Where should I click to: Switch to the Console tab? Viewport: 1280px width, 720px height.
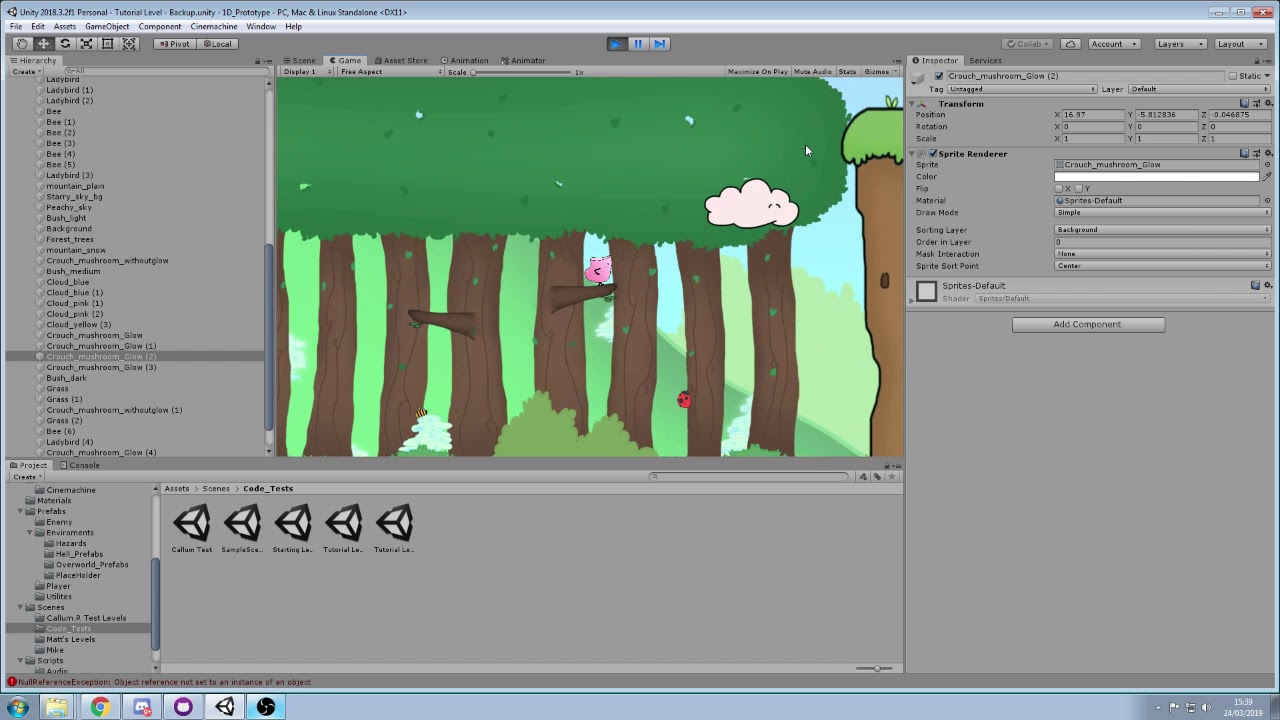coord(79,465)
